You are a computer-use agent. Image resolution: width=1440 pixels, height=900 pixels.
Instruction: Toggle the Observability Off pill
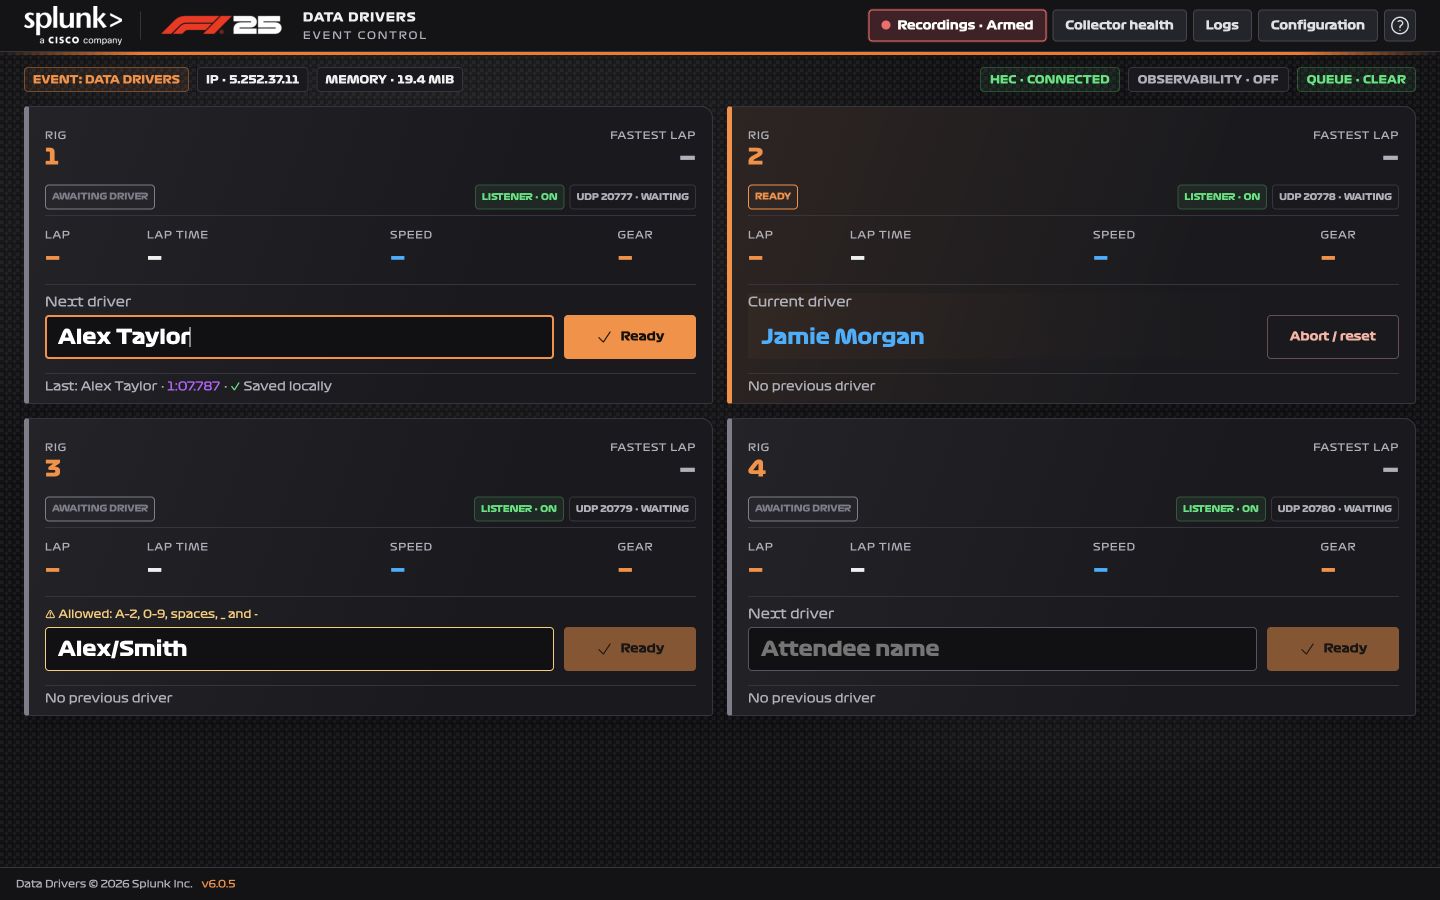1207,79
